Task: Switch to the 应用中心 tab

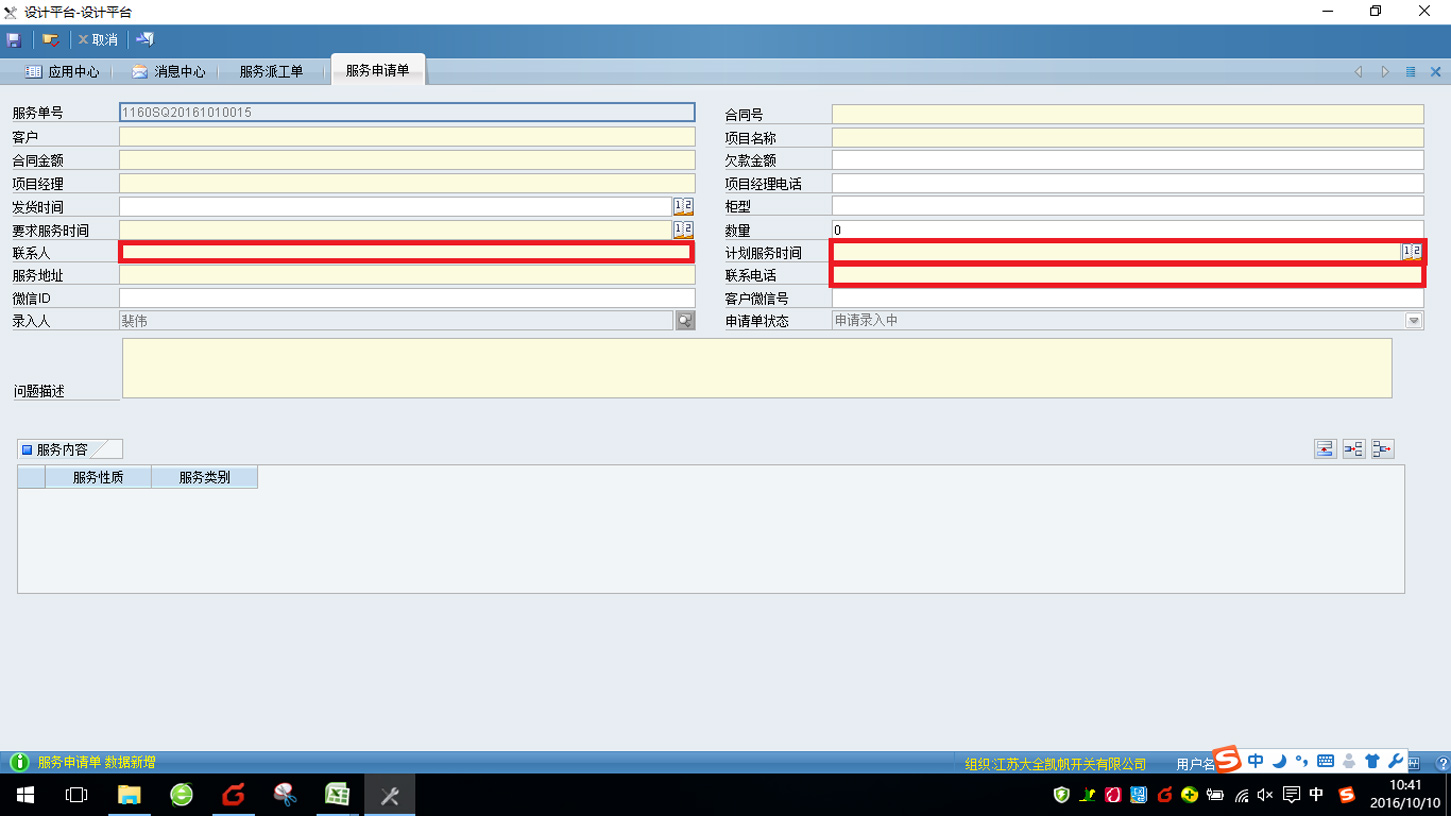Action: tap(62, 72)
